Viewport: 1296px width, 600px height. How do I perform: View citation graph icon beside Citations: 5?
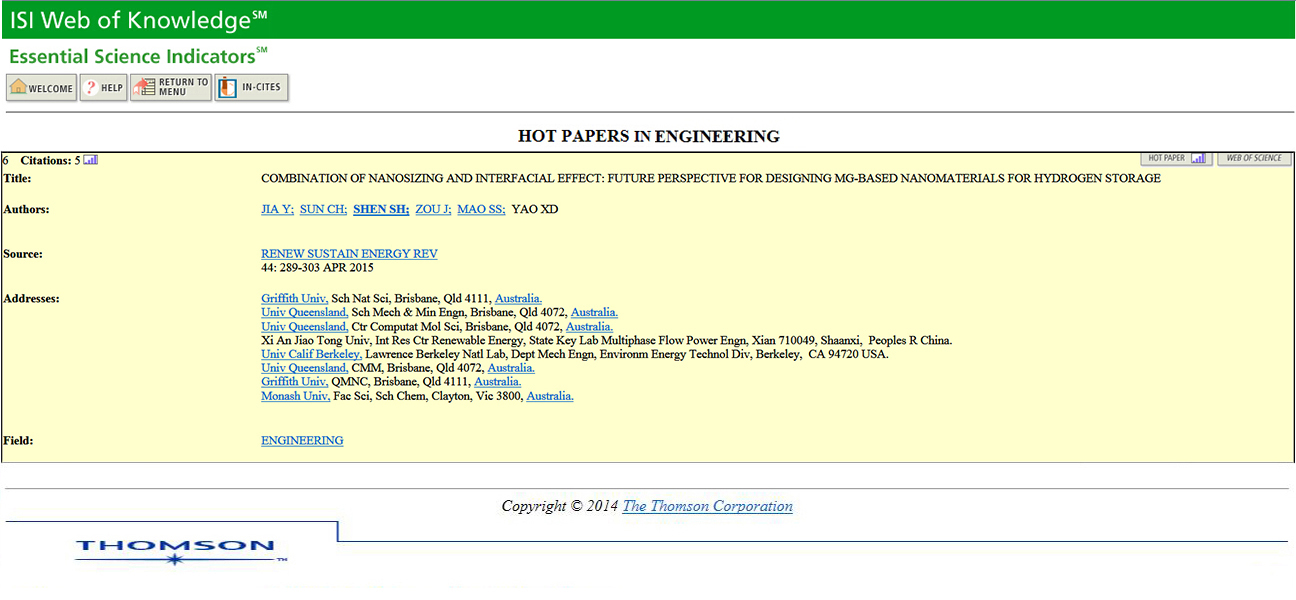tap(90, 159)
